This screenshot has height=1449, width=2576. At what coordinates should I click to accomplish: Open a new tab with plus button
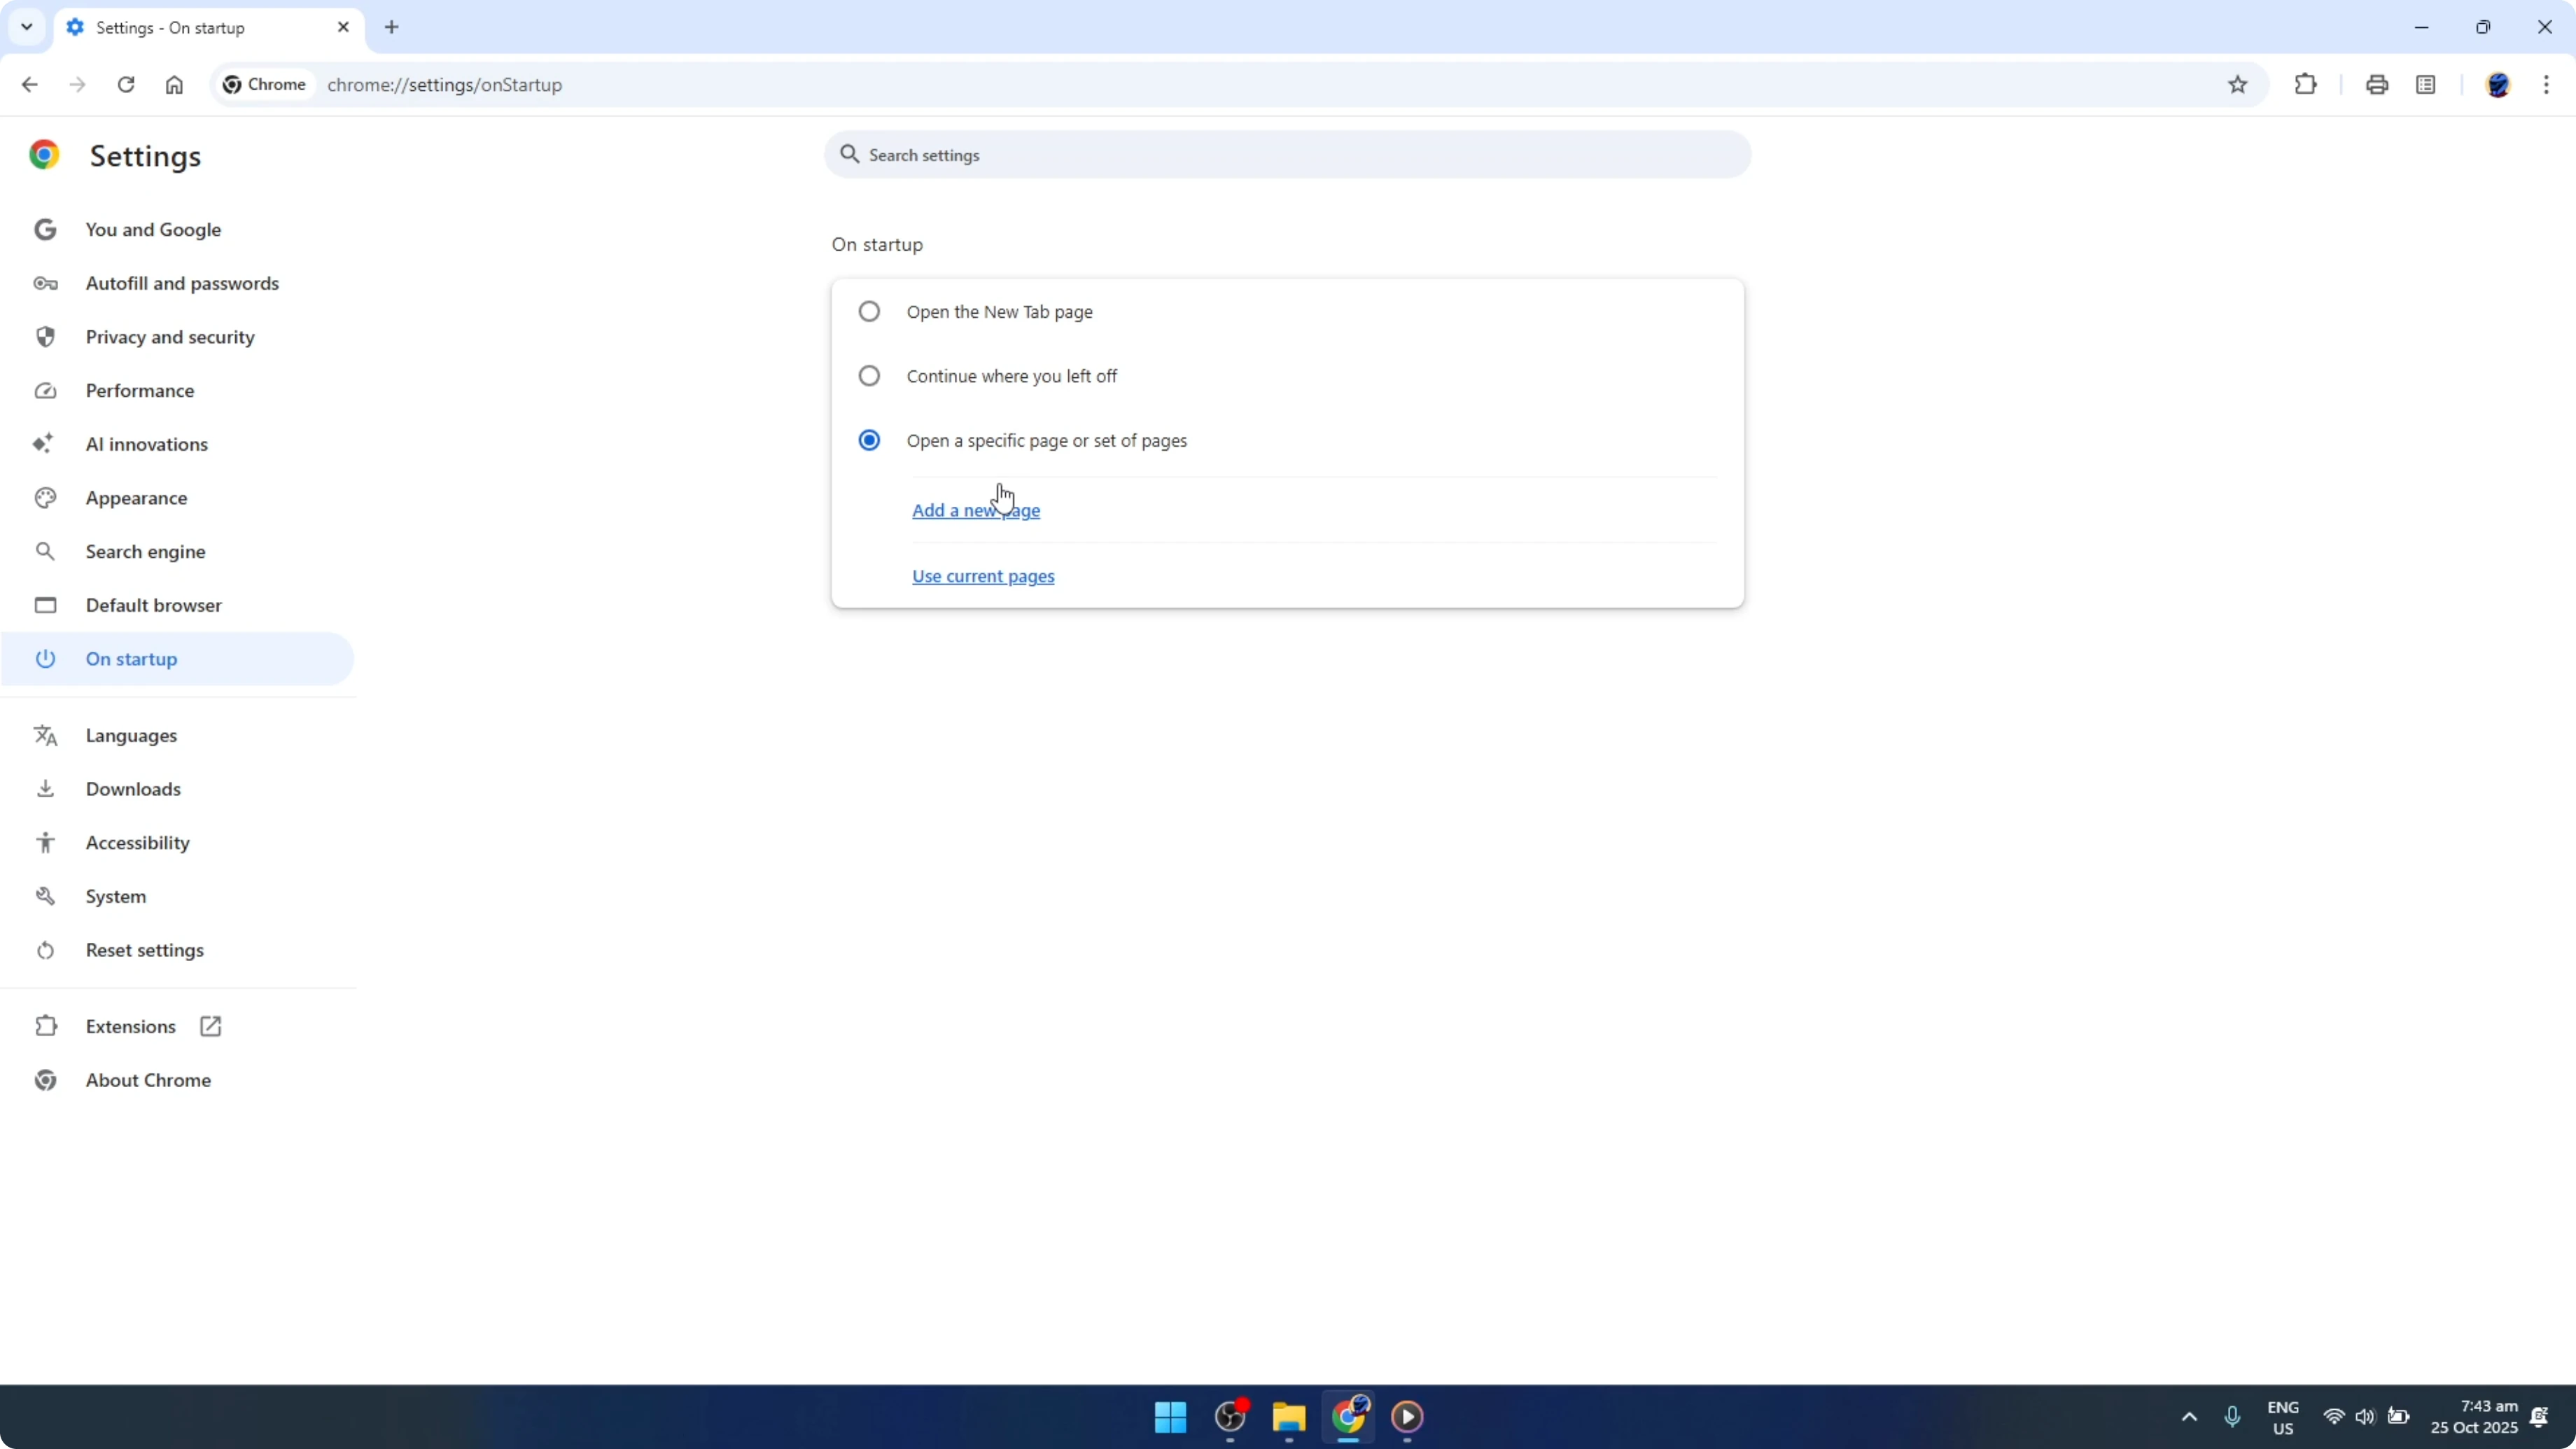pos(392,27)
